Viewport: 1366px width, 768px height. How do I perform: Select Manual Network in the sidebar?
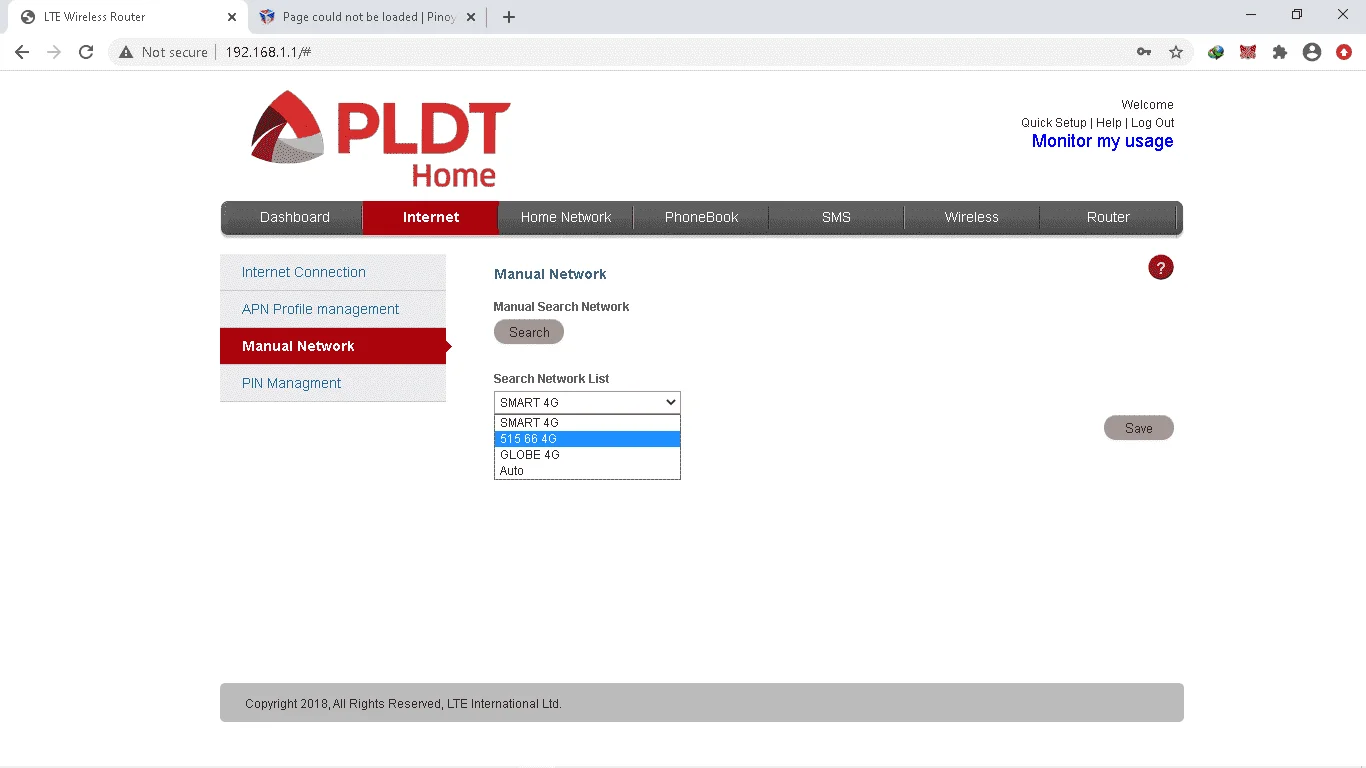pos(333,346)
